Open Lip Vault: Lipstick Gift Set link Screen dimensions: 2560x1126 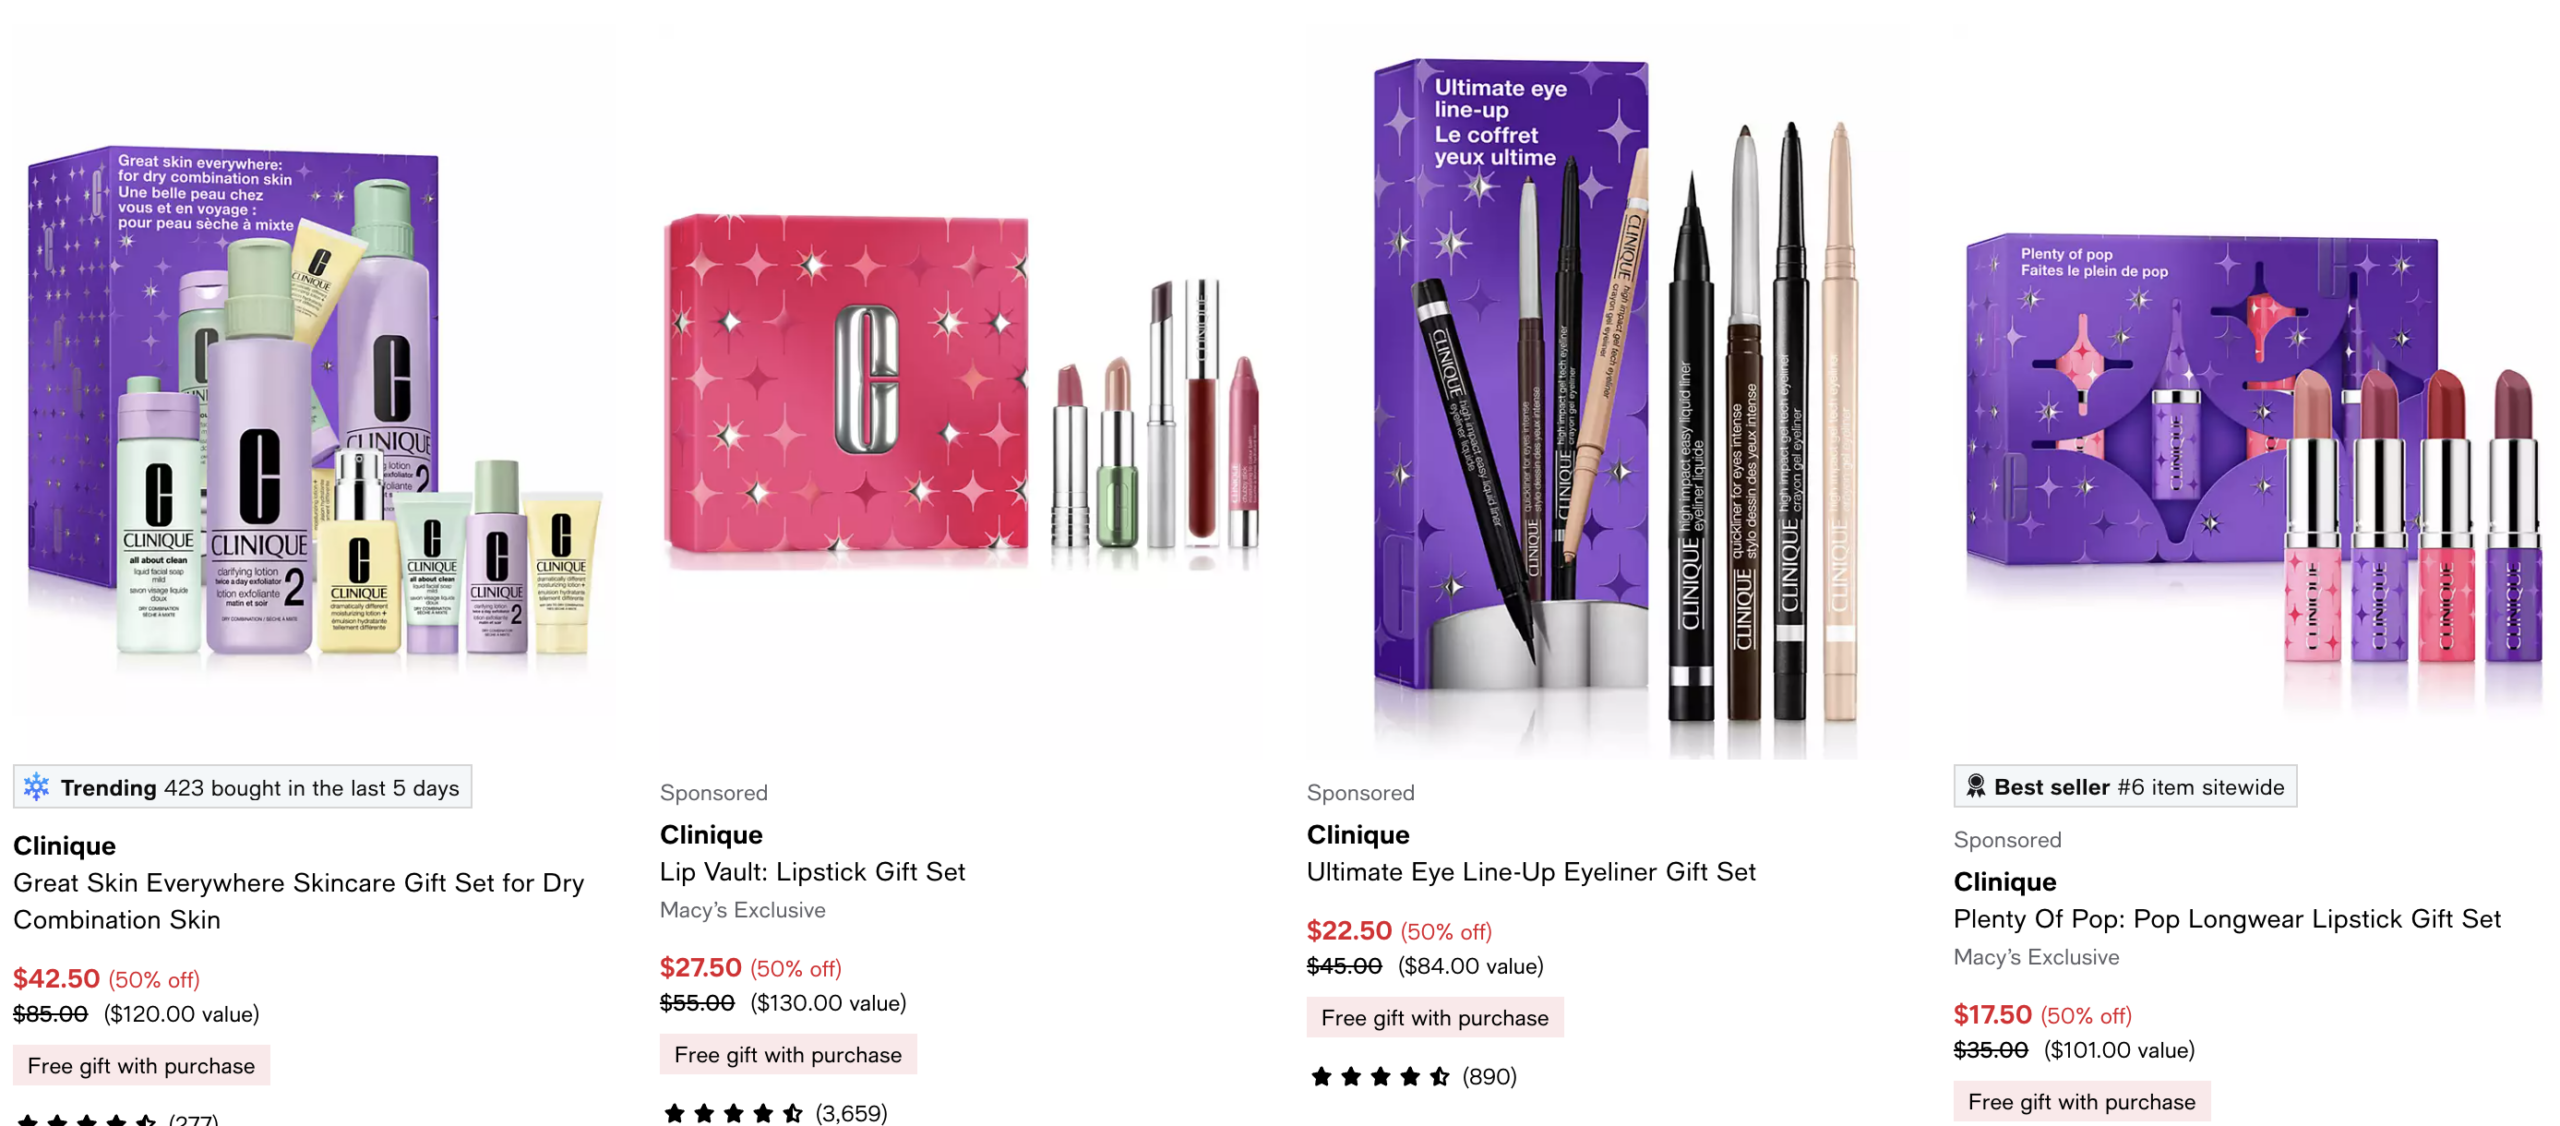click(x=812, y=872)
